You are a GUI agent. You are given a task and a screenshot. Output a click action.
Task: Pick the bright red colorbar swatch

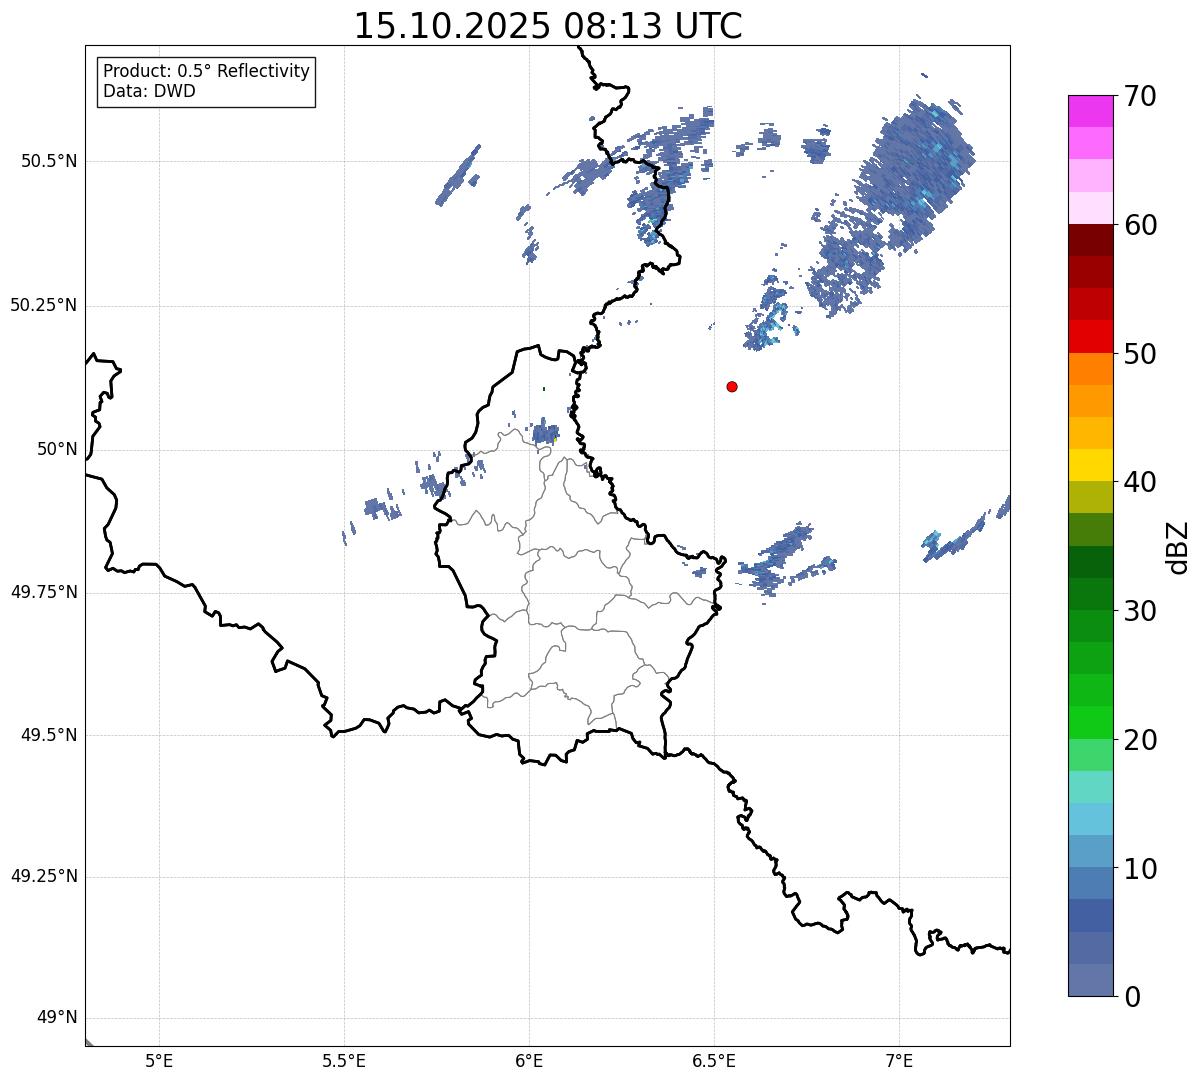click(1091, 337)
